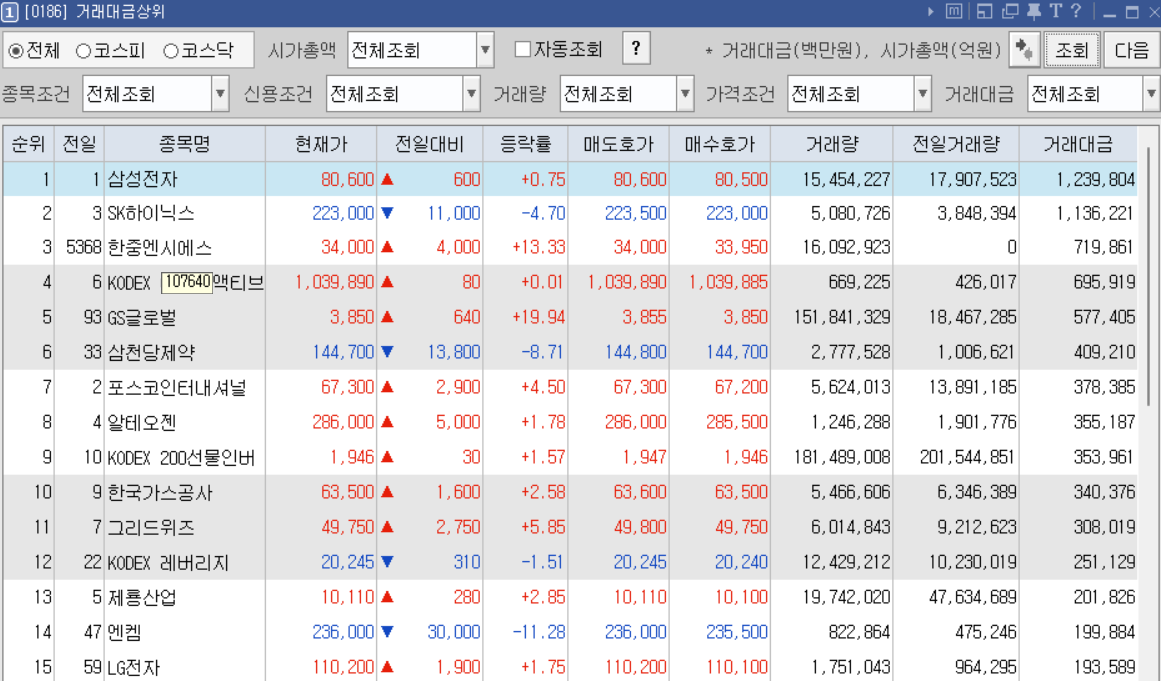Sort by the 전일거래량 column header
The height and width of the screenshot is (681, 1161).
pos(956,144)
